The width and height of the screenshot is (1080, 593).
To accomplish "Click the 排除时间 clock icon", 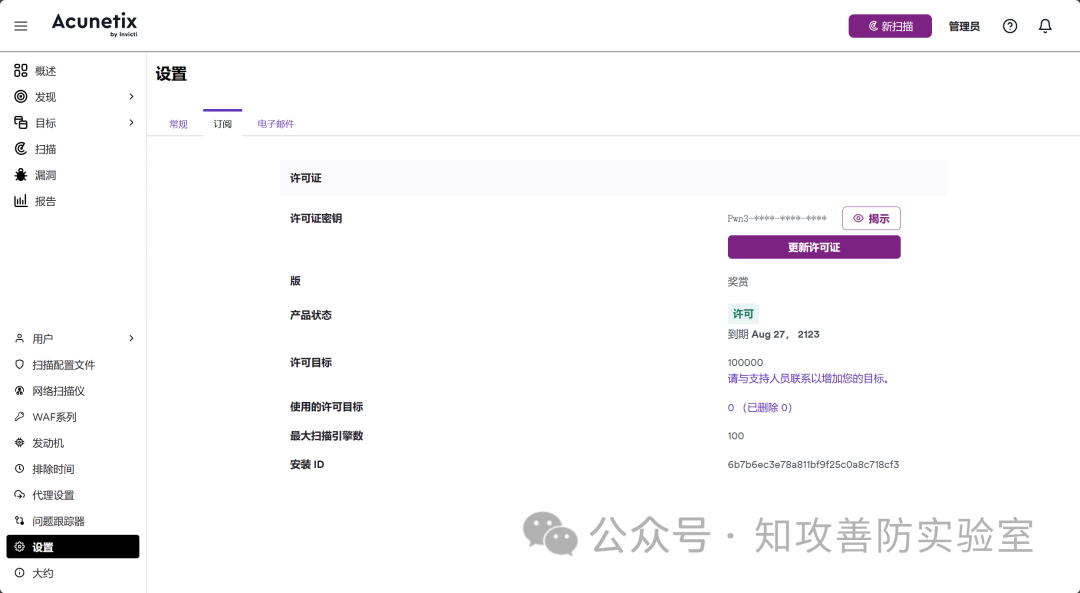I will (x=19, y=469).
